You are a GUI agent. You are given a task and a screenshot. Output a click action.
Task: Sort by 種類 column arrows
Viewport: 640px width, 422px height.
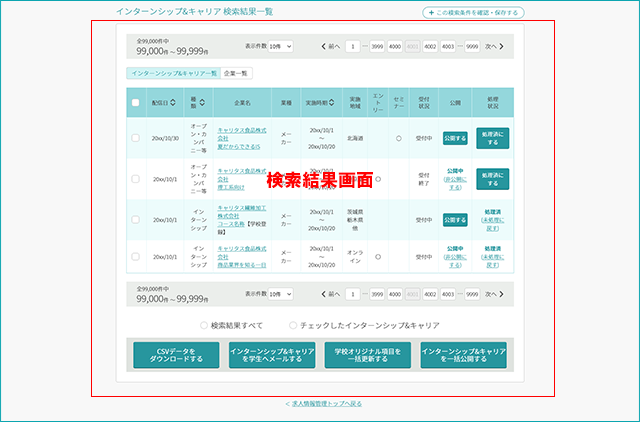pos(202,102)
